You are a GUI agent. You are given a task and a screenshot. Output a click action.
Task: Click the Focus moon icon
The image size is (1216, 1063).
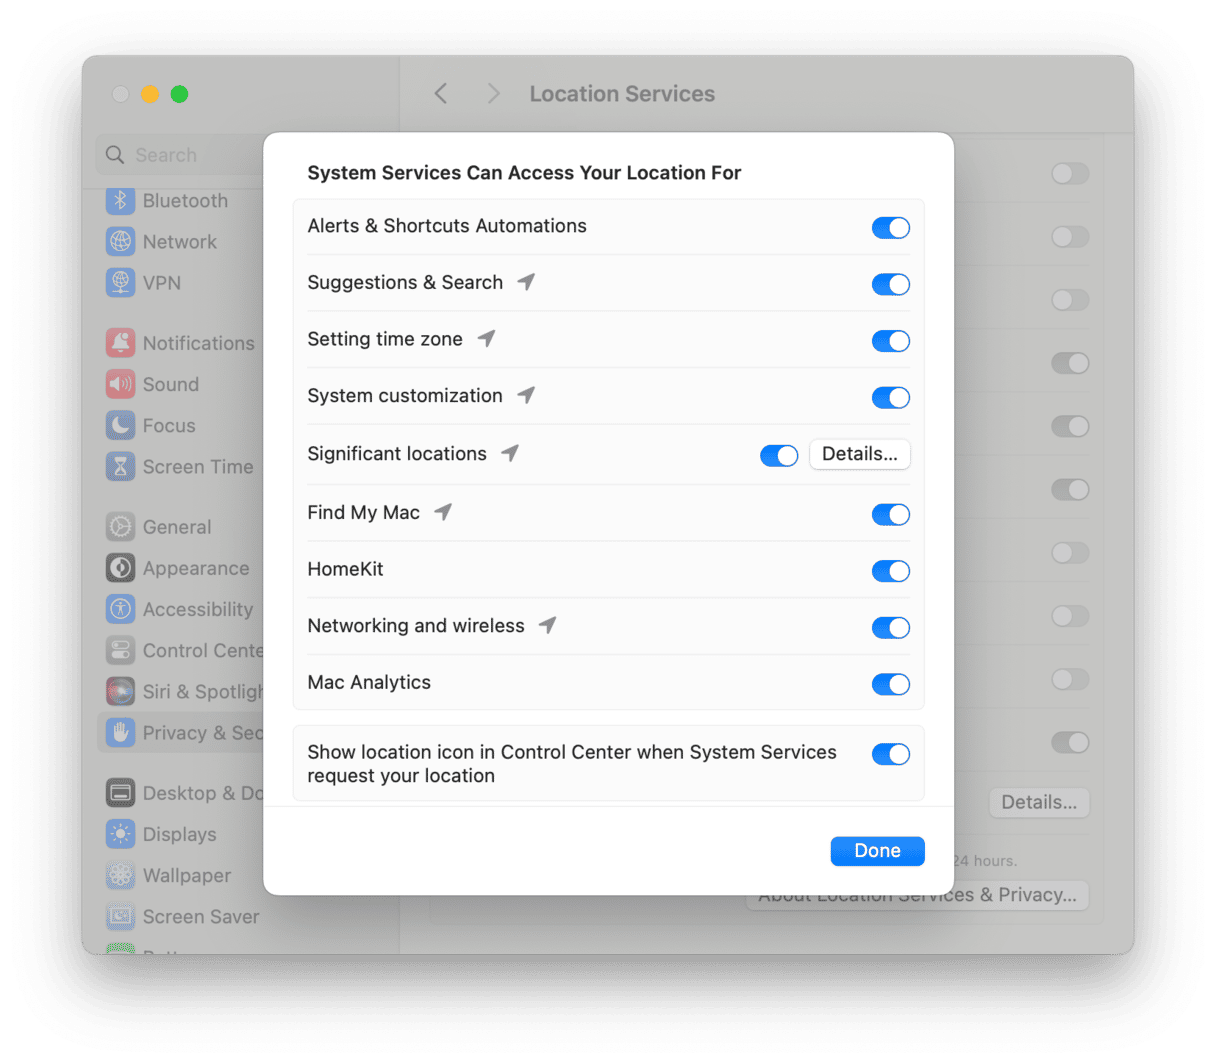[x=121, y=425]
